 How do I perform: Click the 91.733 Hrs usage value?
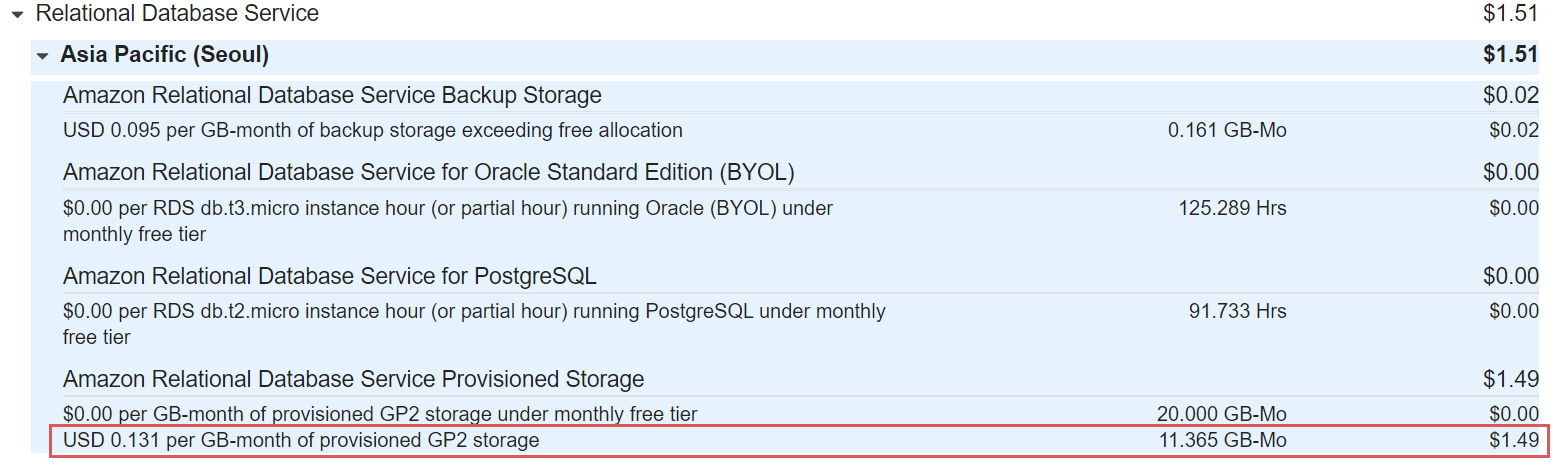(1238, 312)
